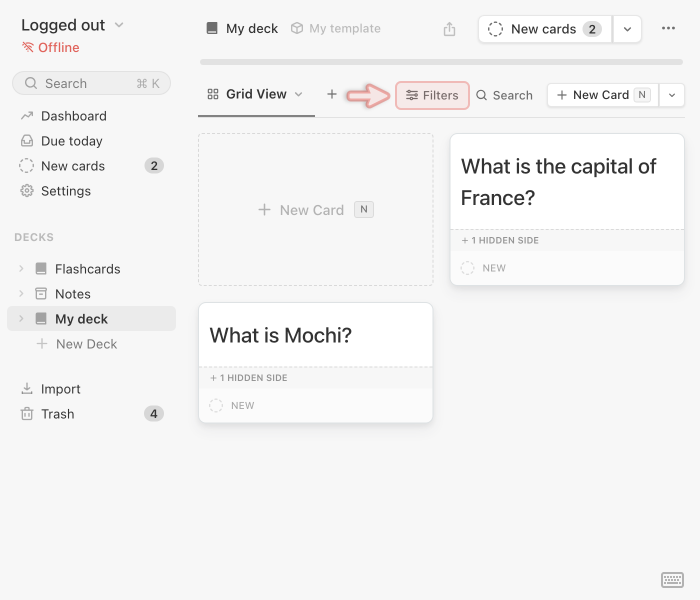
Task: Open the 'What is Mochi?' card
Action: point(315,336)
